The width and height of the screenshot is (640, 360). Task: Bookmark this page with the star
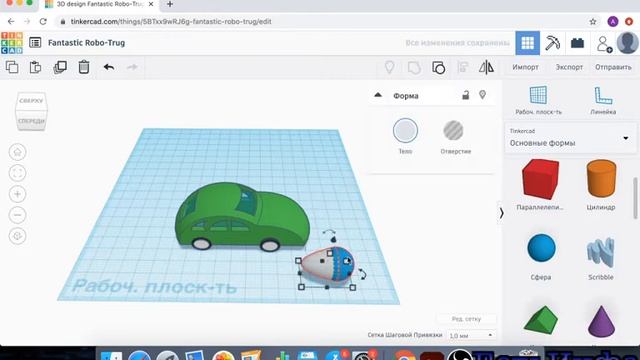click(593, 21)
